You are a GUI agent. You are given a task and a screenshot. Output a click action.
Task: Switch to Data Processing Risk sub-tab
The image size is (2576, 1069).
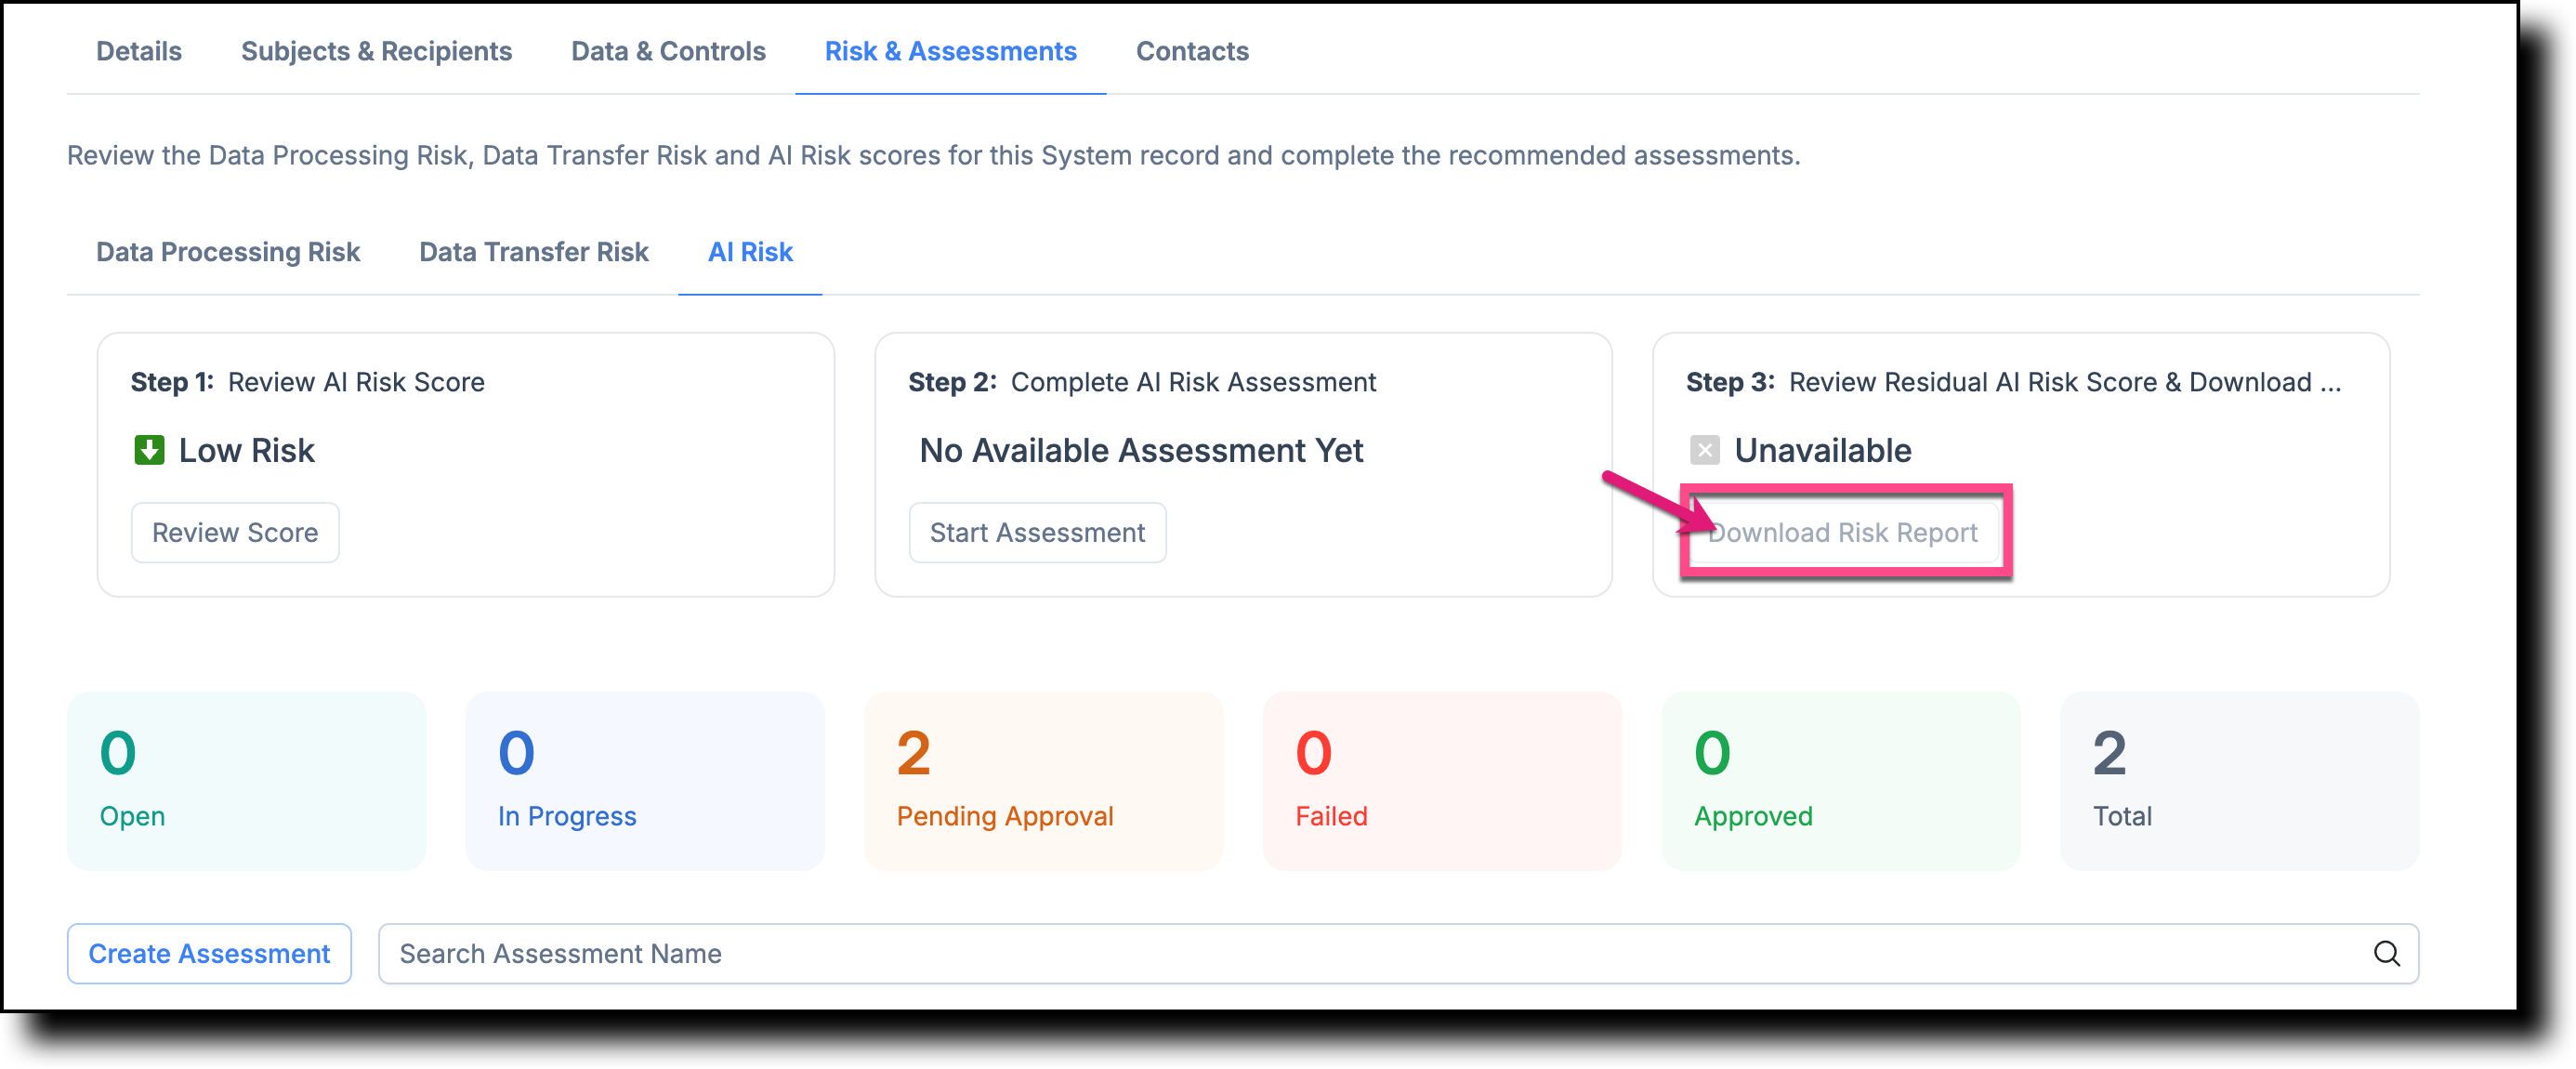pyautogui.click(x=228, y=252)
